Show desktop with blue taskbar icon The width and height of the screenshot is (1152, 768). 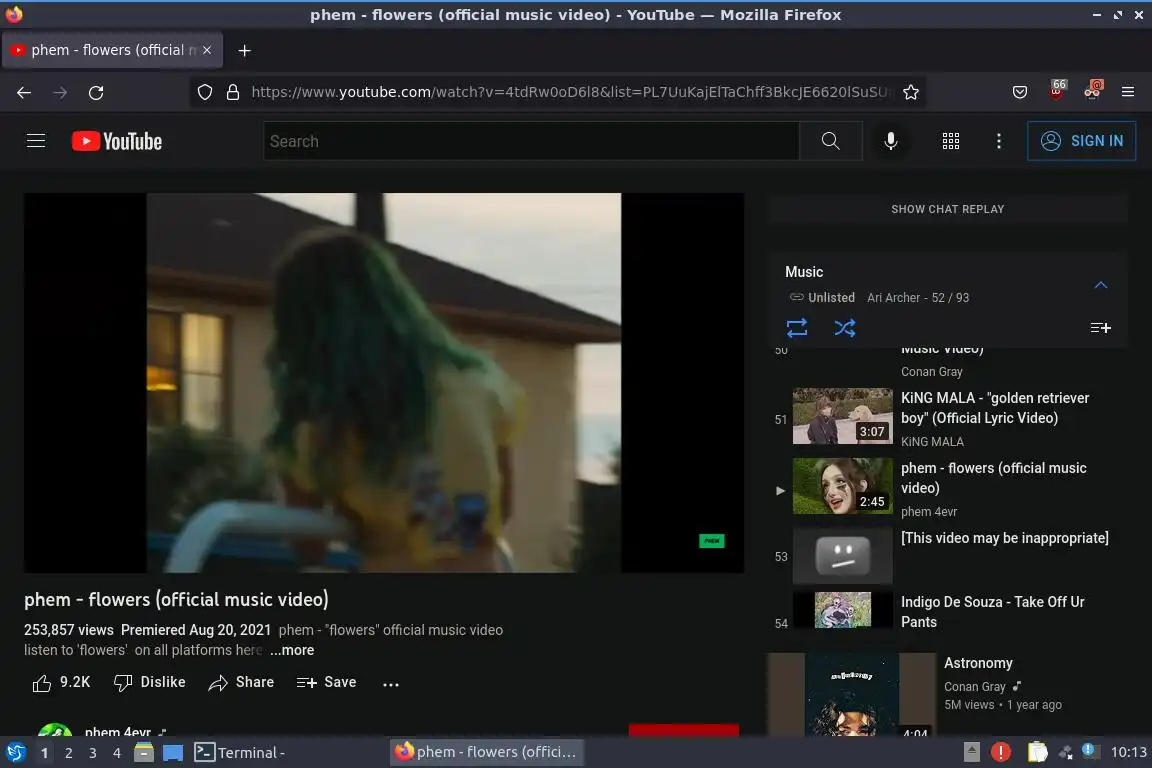point(173,753)
